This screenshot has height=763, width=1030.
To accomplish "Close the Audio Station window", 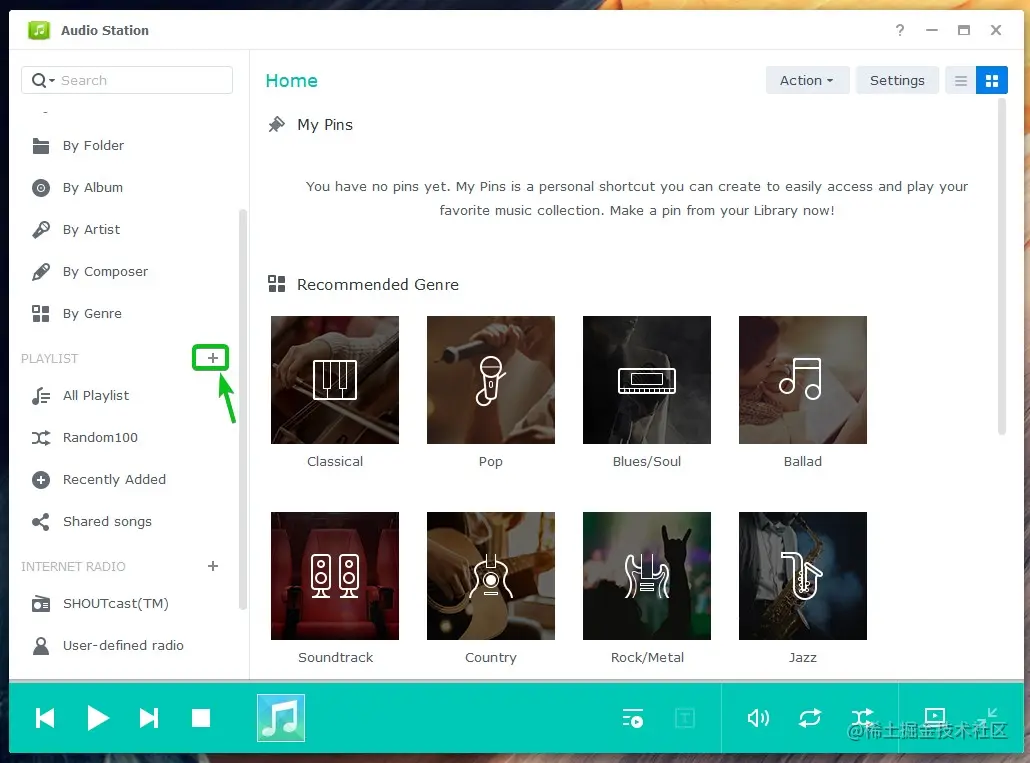I will tap(996, 30).
